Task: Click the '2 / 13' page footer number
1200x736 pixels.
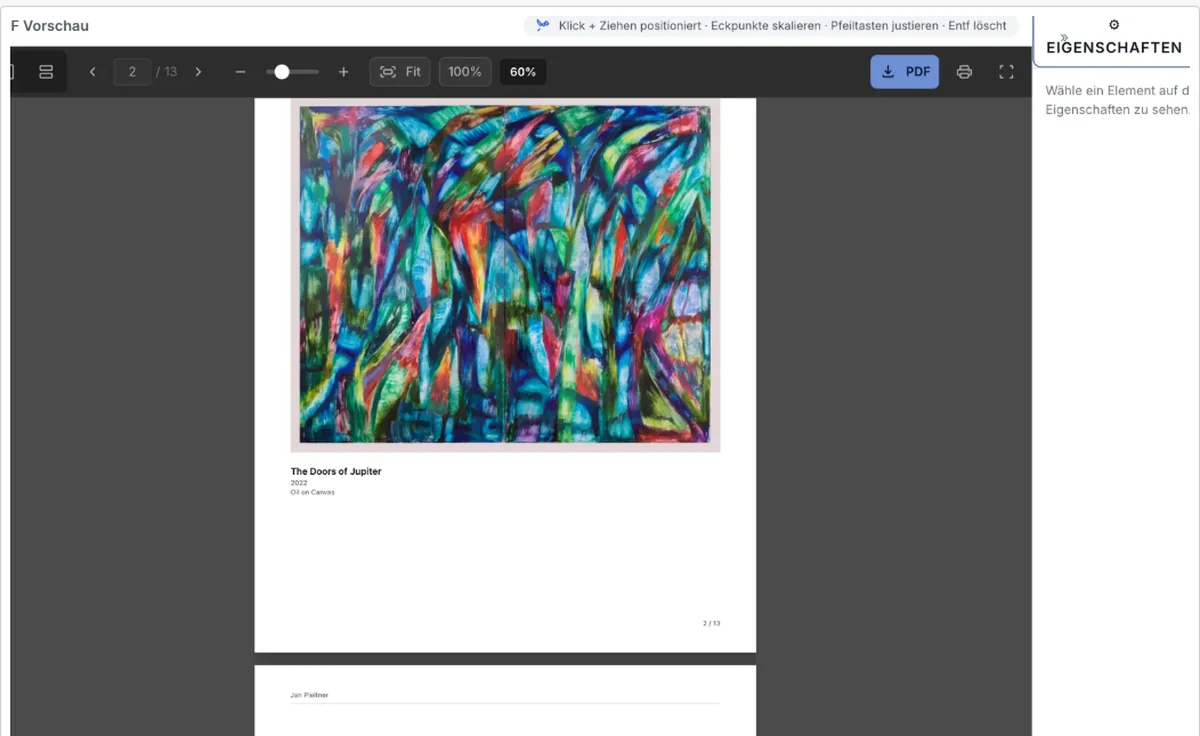Action: pyautogui.click(x=711, y=623)
